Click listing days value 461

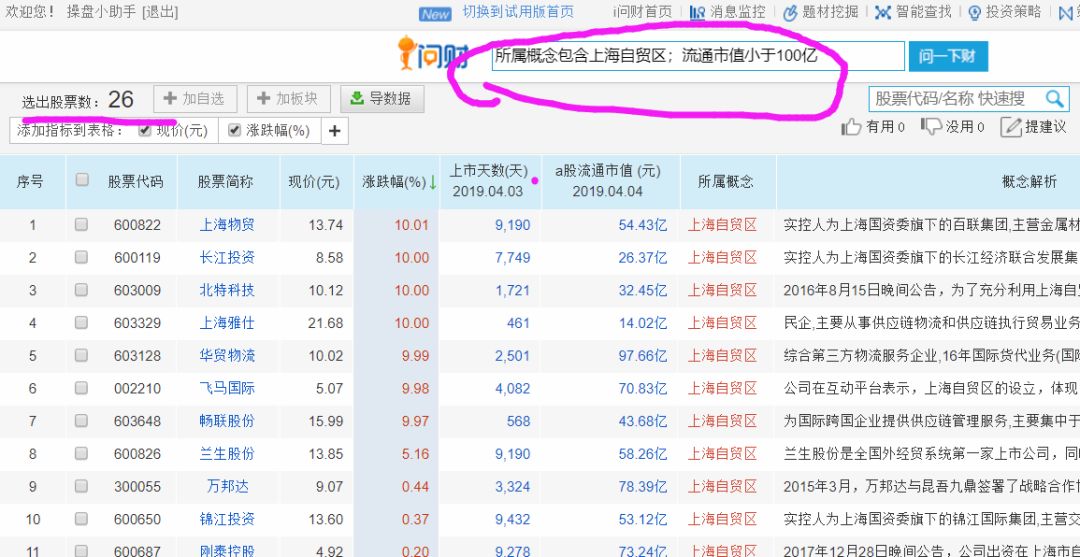518,323
